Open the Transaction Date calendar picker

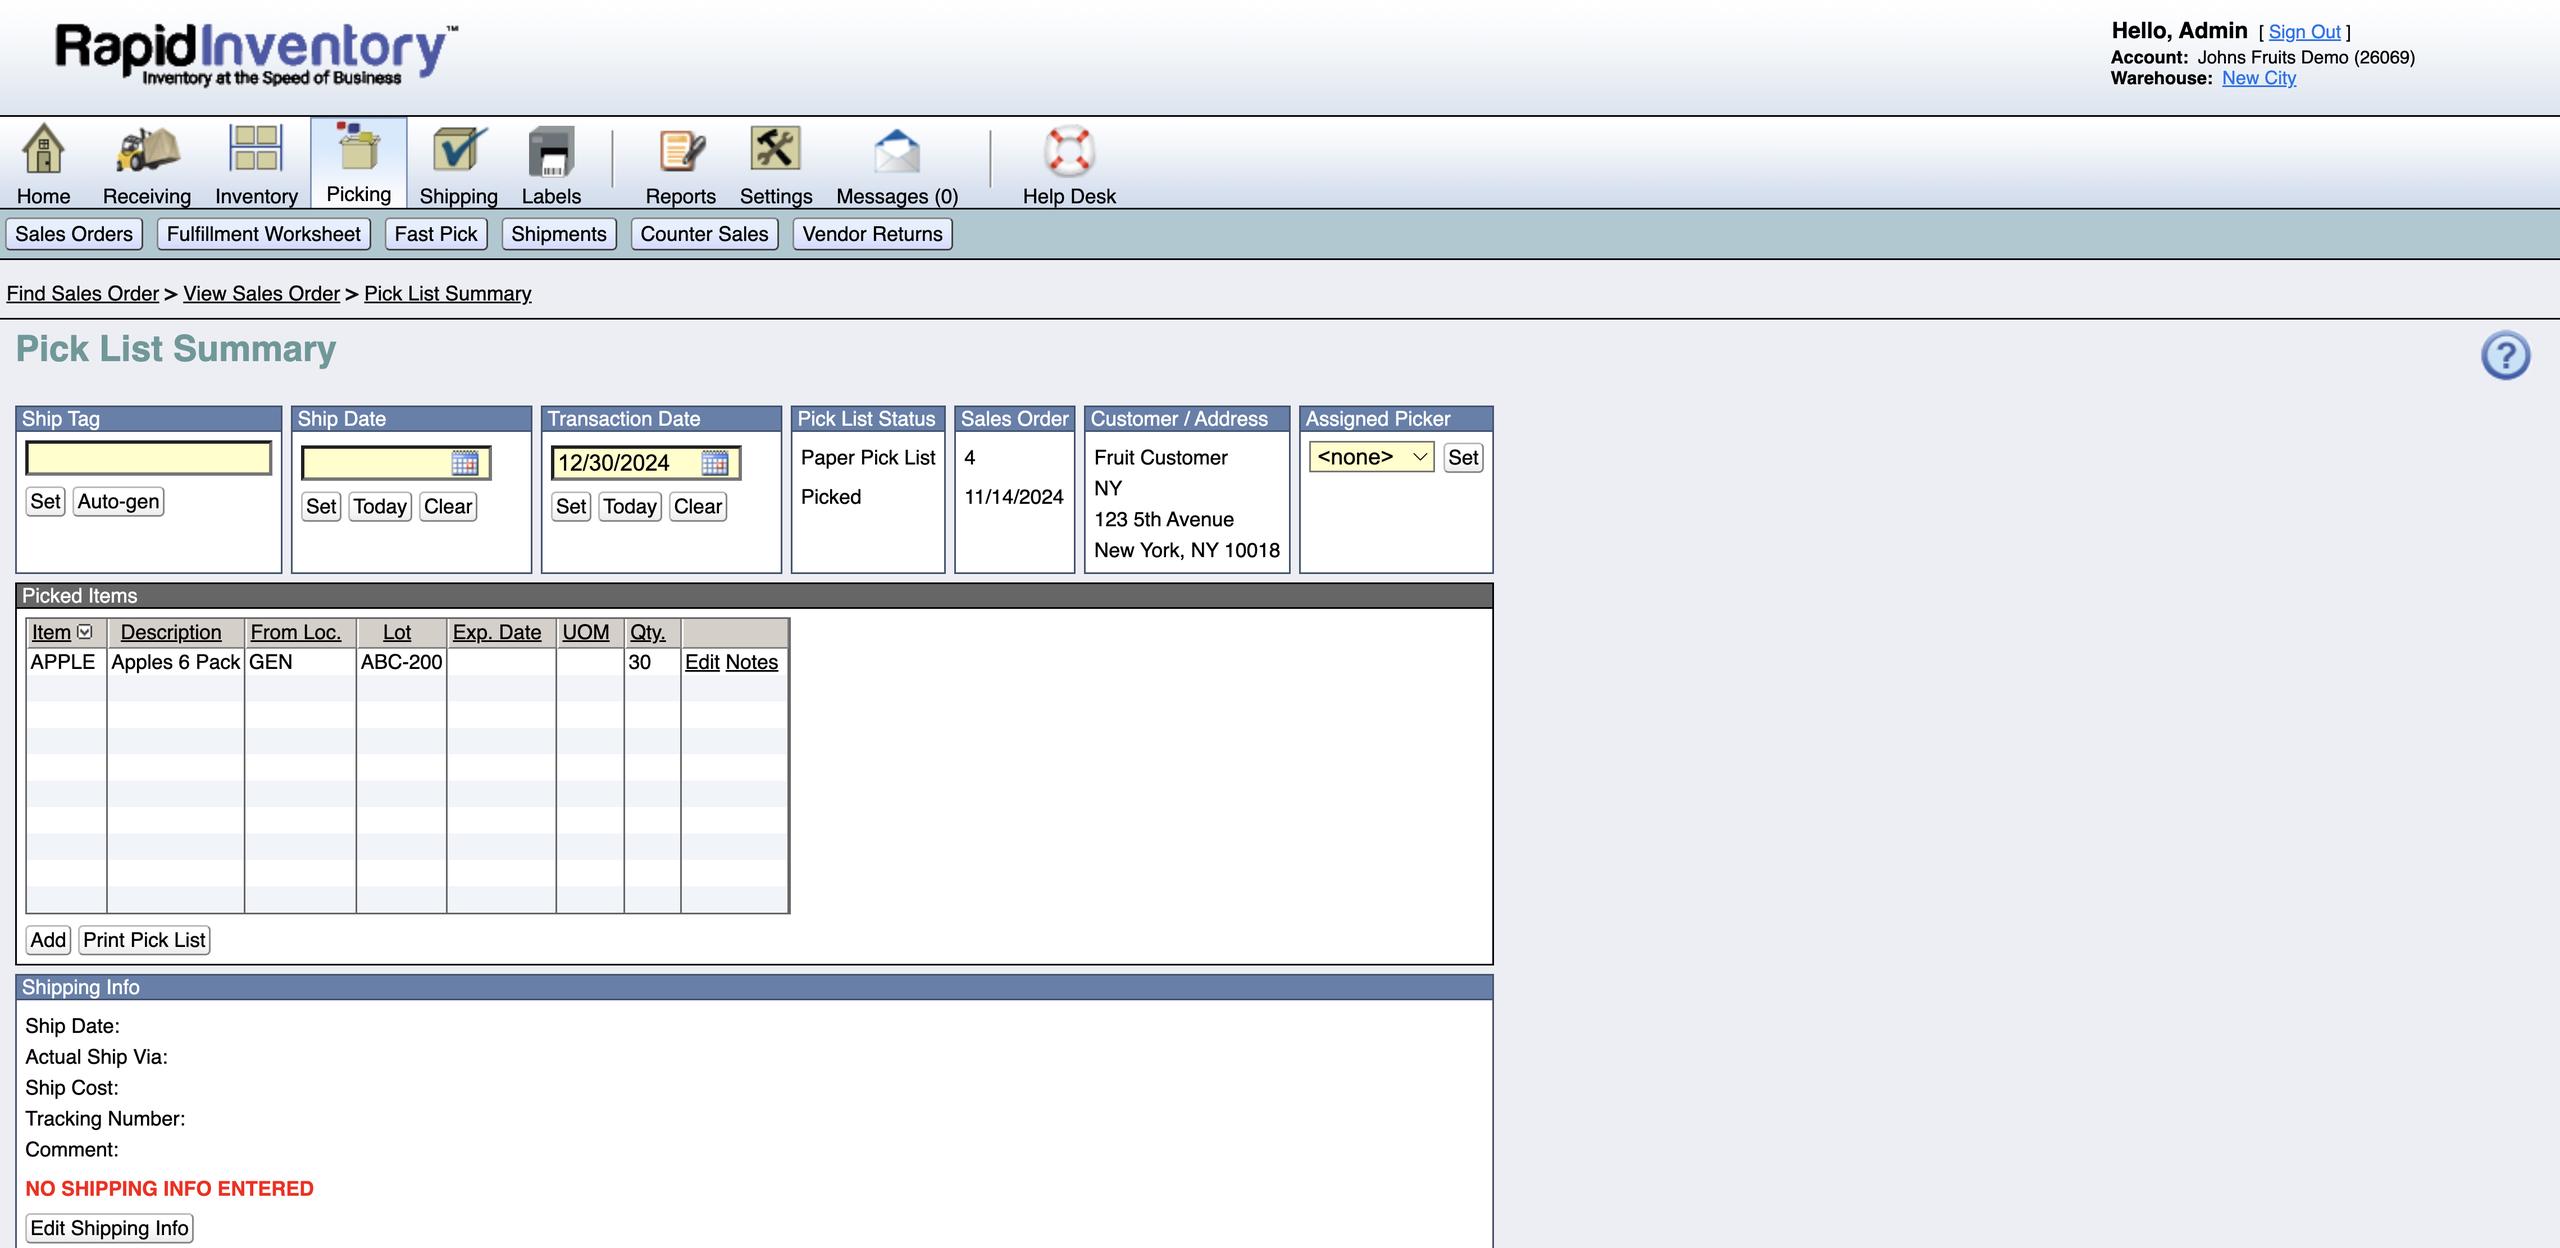tap(715, 463)
